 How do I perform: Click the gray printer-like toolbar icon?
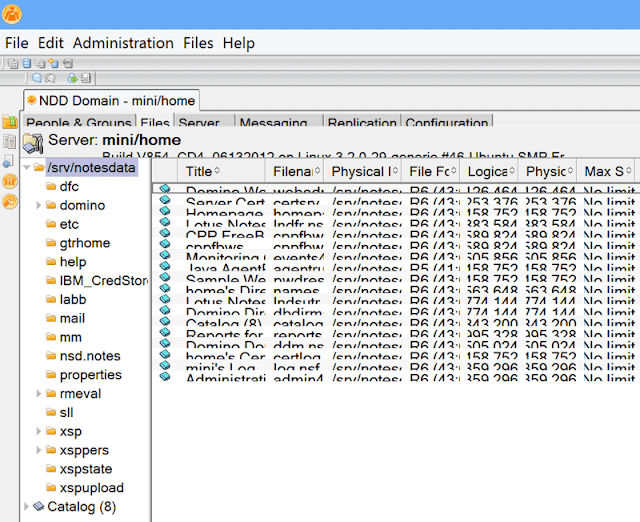pyautogui.click(x=68, y=63)
